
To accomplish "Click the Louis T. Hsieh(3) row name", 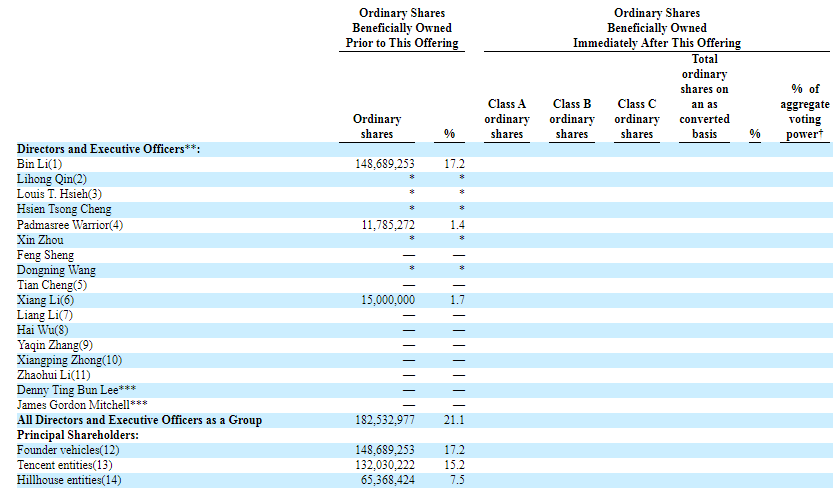I will coord(59,193).
